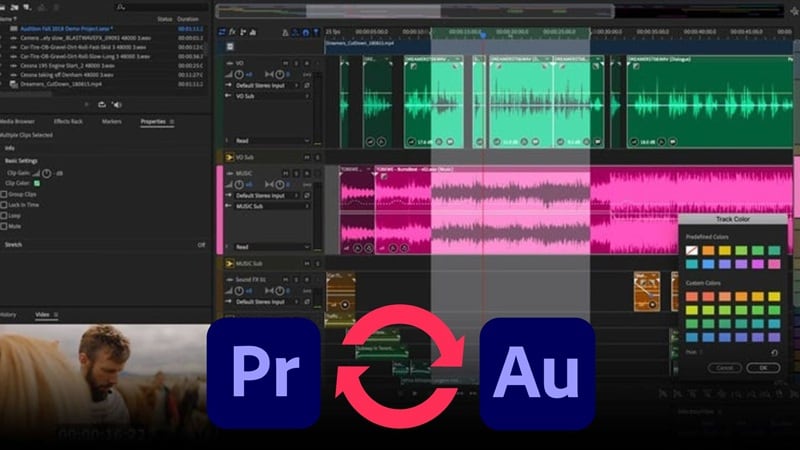Open MUSIC track Read automation dropdown
800x450 pixels.
click(x=272, y=246)
